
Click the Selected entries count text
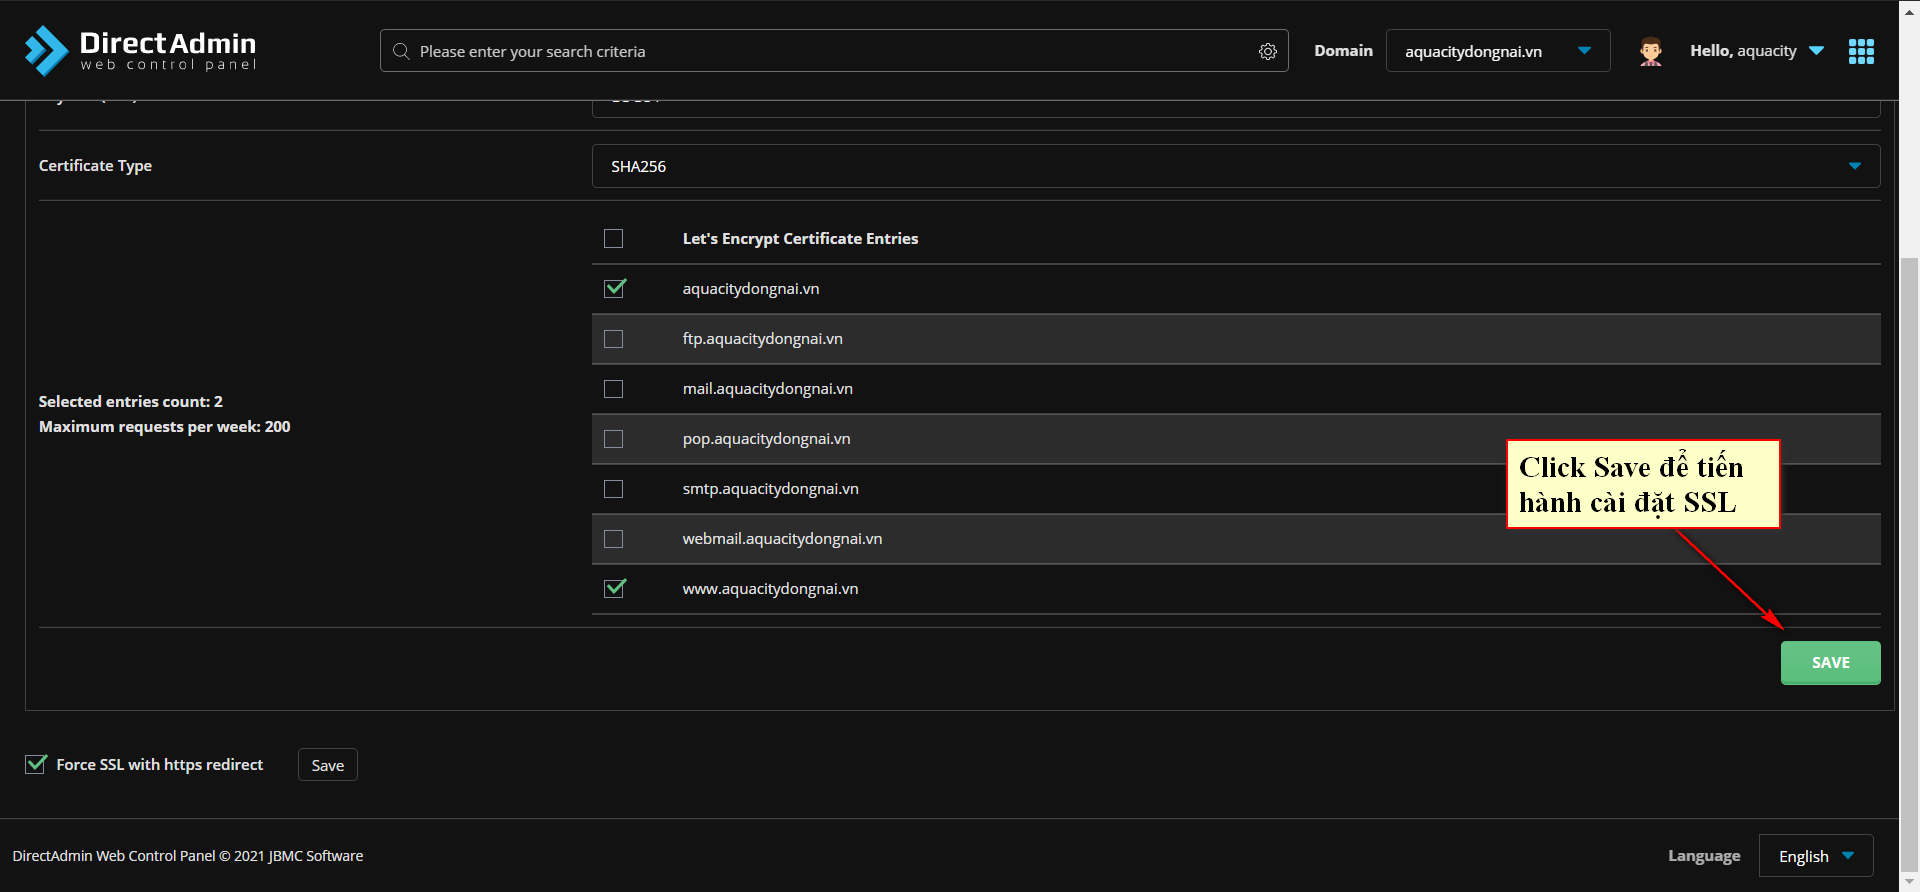(130, 401)
